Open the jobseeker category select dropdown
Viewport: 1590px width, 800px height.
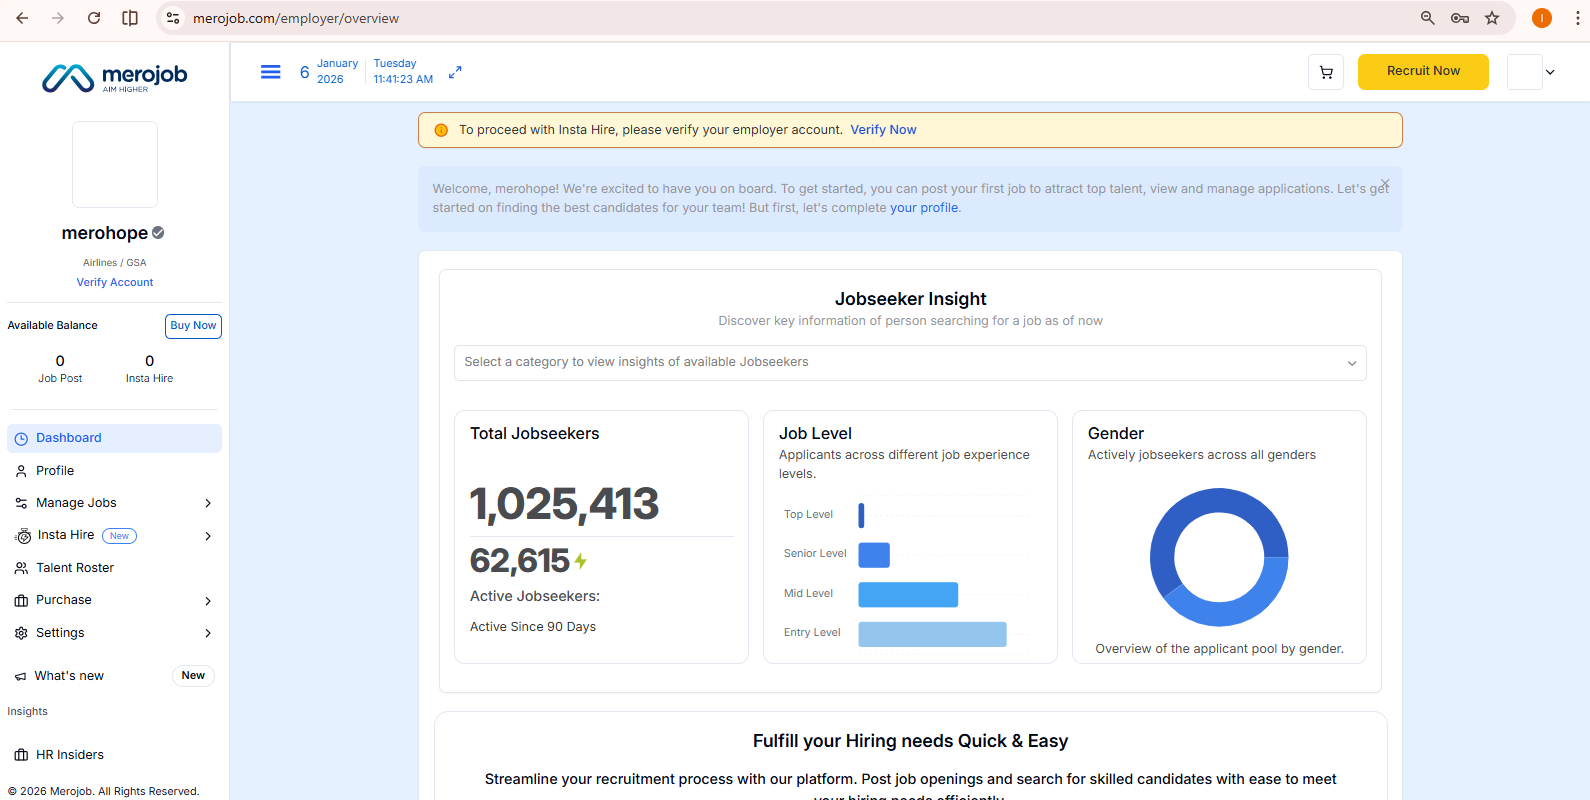tap(910, 363)
